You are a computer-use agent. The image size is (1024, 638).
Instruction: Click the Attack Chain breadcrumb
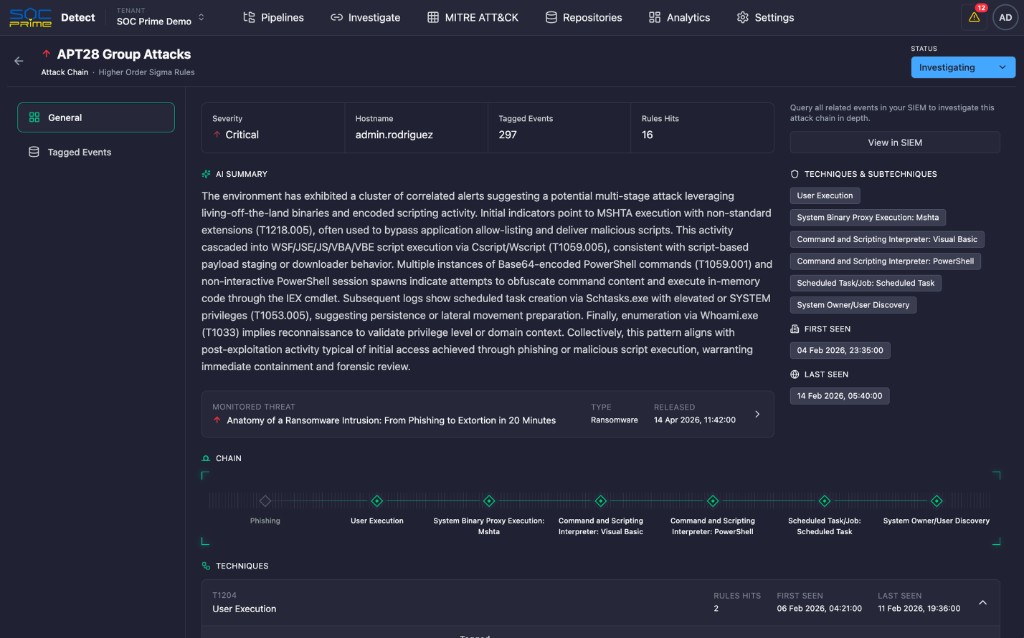pyautogui.click(x=65, y=72)
